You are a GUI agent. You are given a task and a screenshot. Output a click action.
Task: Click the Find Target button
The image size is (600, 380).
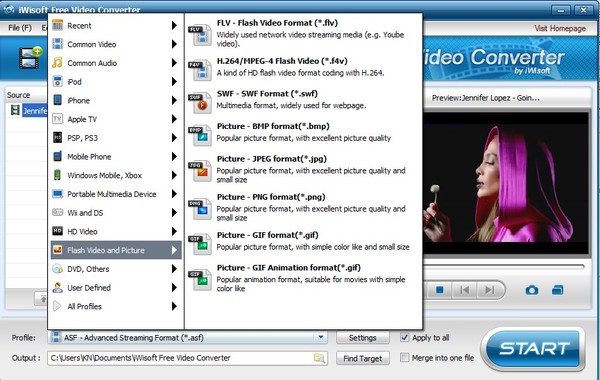click(x=363, y=358)
